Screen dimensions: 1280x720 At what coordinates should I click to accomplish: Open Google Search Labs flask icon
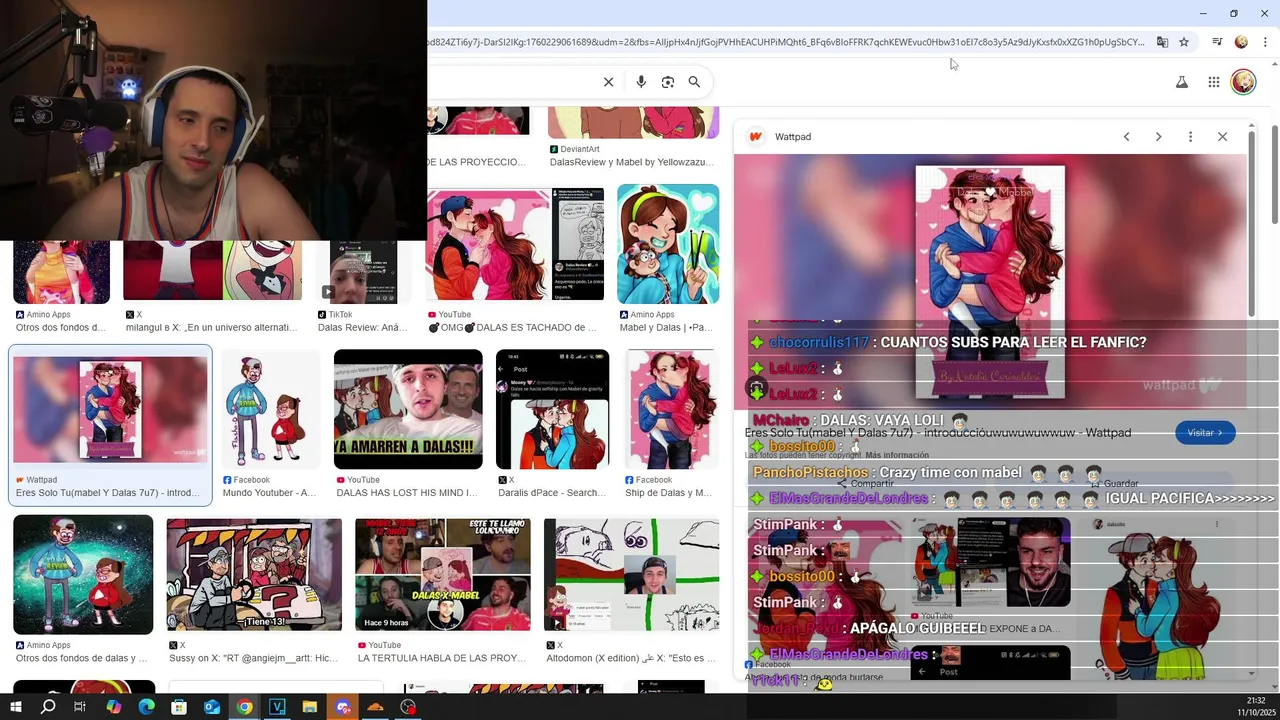pos(1182,82)
